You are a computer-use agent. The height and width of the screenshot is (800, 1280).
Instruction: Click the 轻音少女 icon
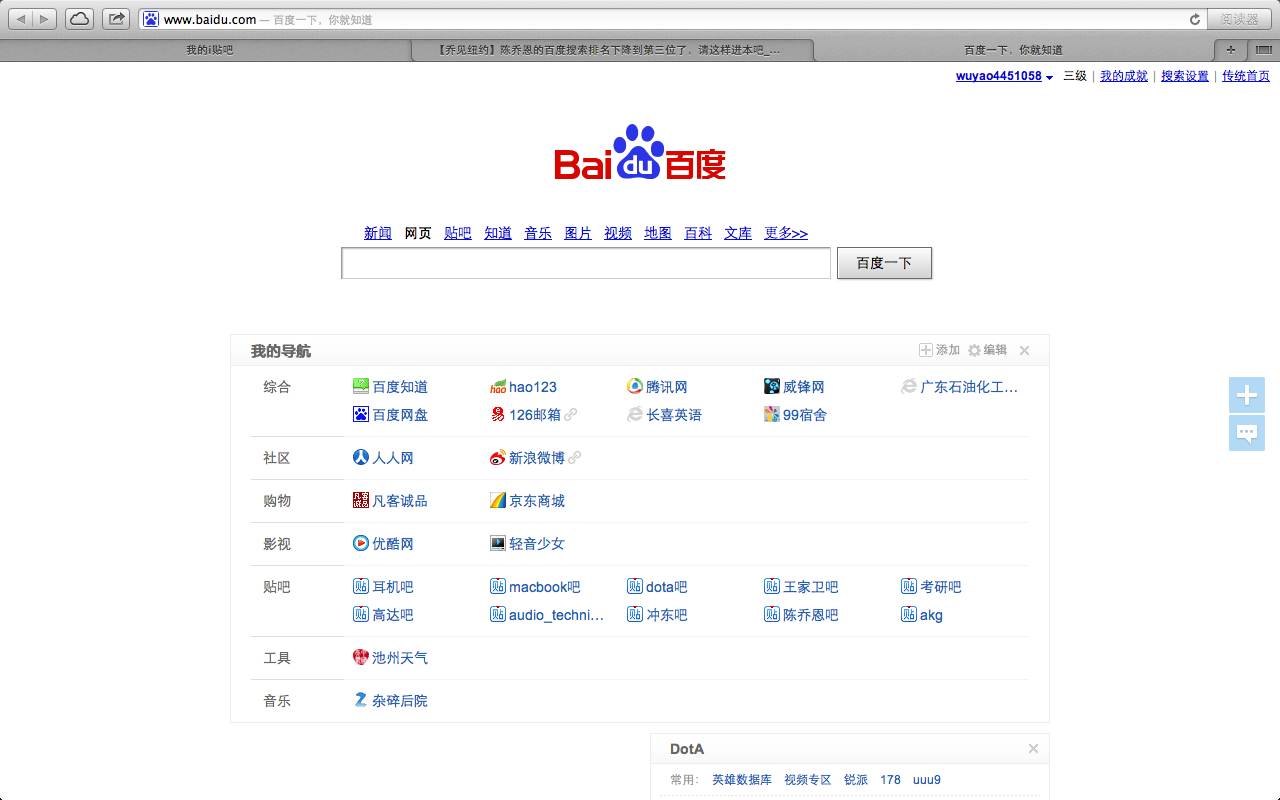point(498,543)
